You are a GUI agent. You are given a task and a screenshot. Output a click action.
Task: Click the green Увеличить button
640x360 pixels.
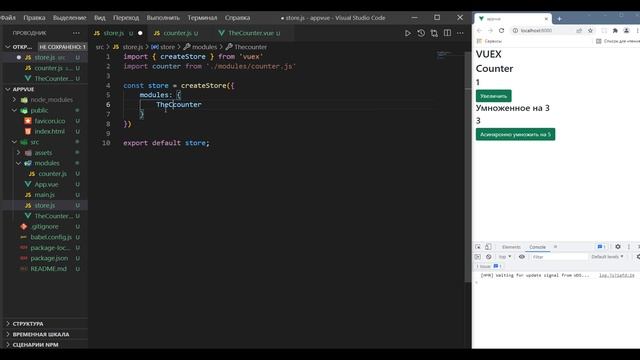(493, 96)
